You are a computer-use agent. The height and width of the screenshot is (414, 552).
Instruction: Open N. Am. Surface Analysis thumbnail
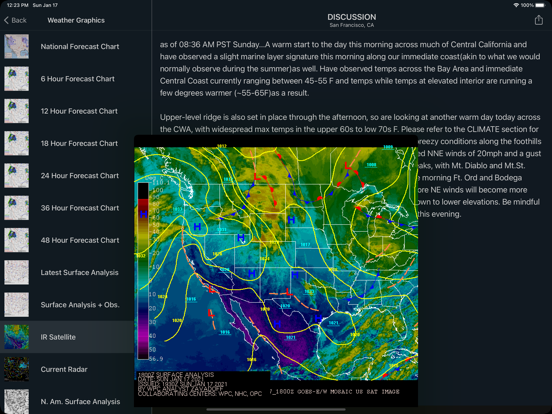click(17, 401)
